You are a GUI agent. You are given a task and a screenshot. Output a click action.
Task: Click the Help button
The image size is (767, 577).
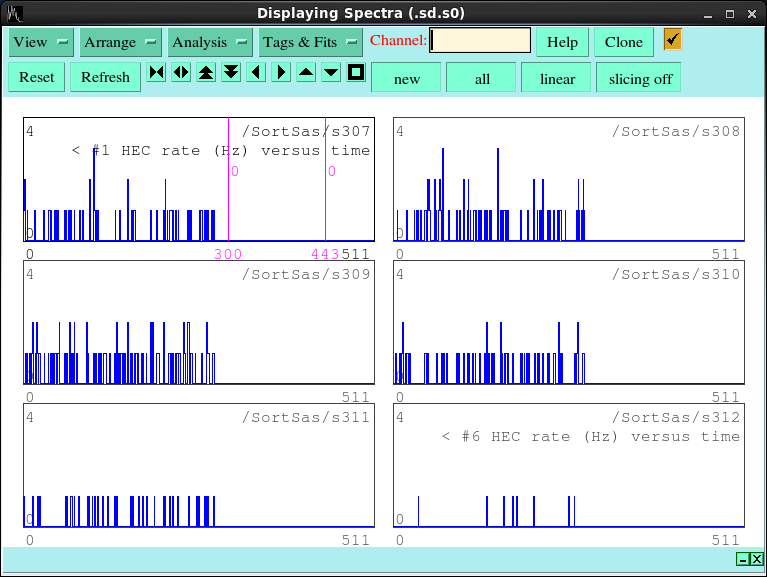(562, 42)
